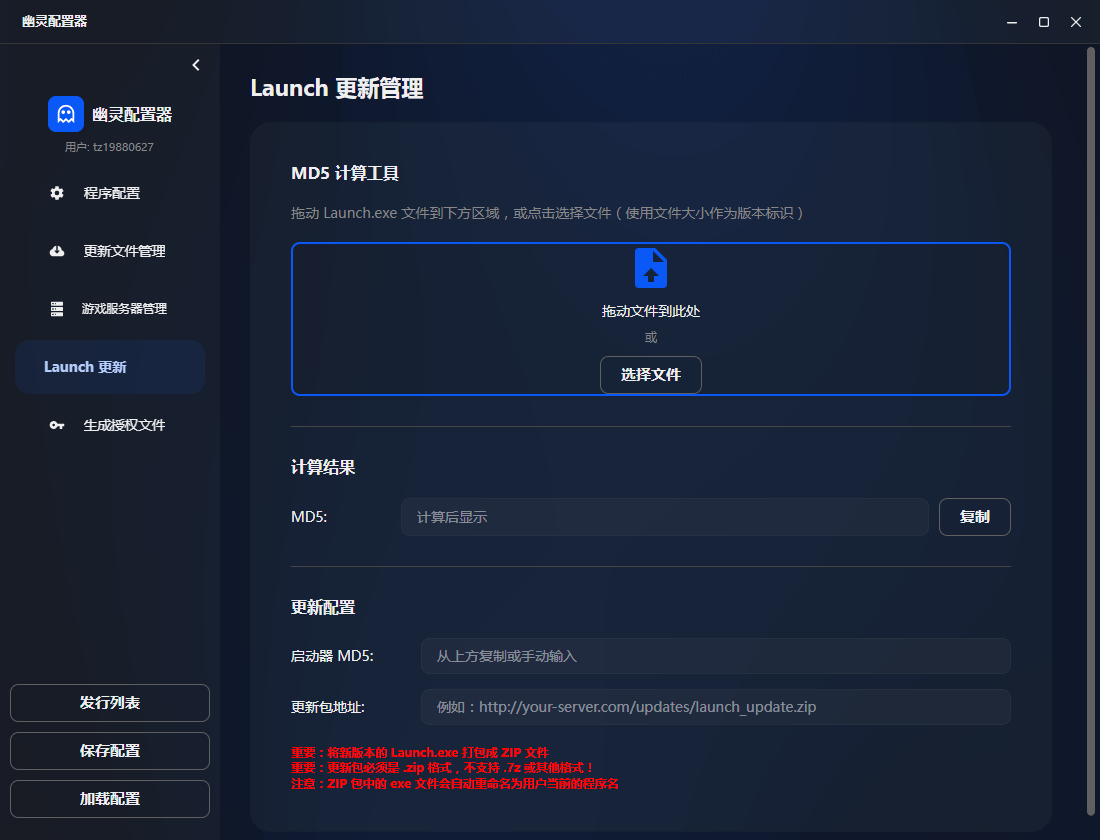Click the vertical scrollbar on the right
Screen dimensions: 1100x840
tap(1091, 430)
